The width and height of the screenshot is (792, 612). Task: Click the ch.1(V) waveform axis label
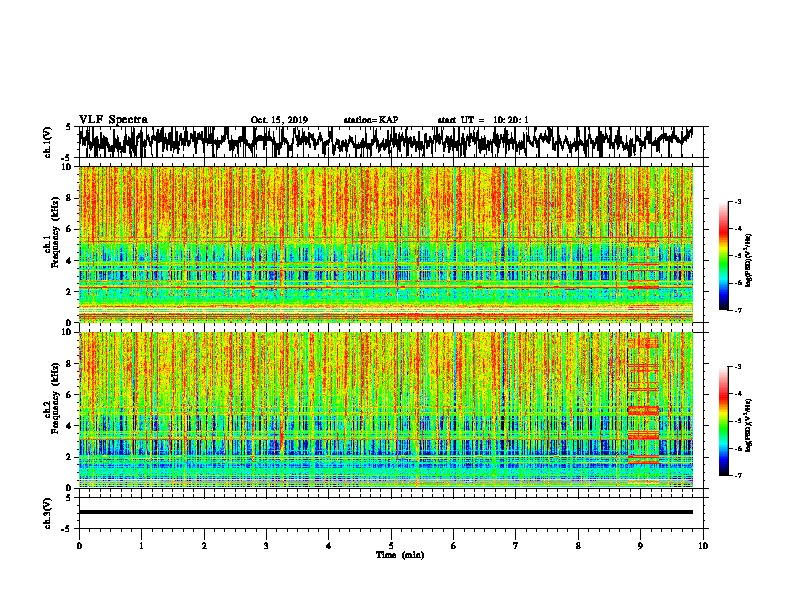(x=47, y=142)
